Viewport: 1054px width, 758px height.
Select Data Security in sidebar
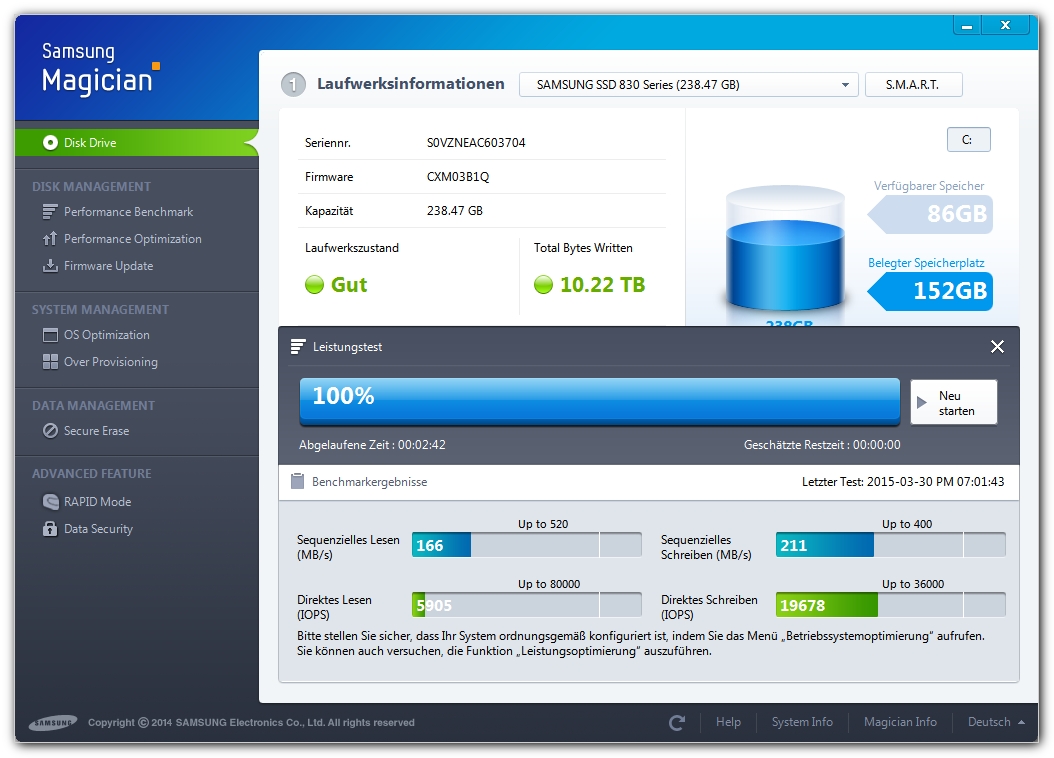[98, 529]
